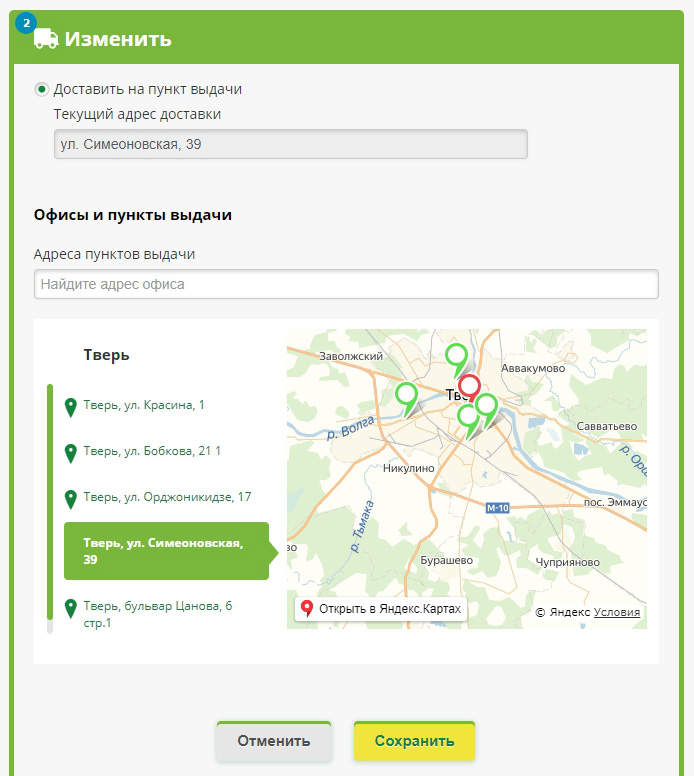Click the Отменить button
Screen dimensions: 694x776
click(274, 741)
